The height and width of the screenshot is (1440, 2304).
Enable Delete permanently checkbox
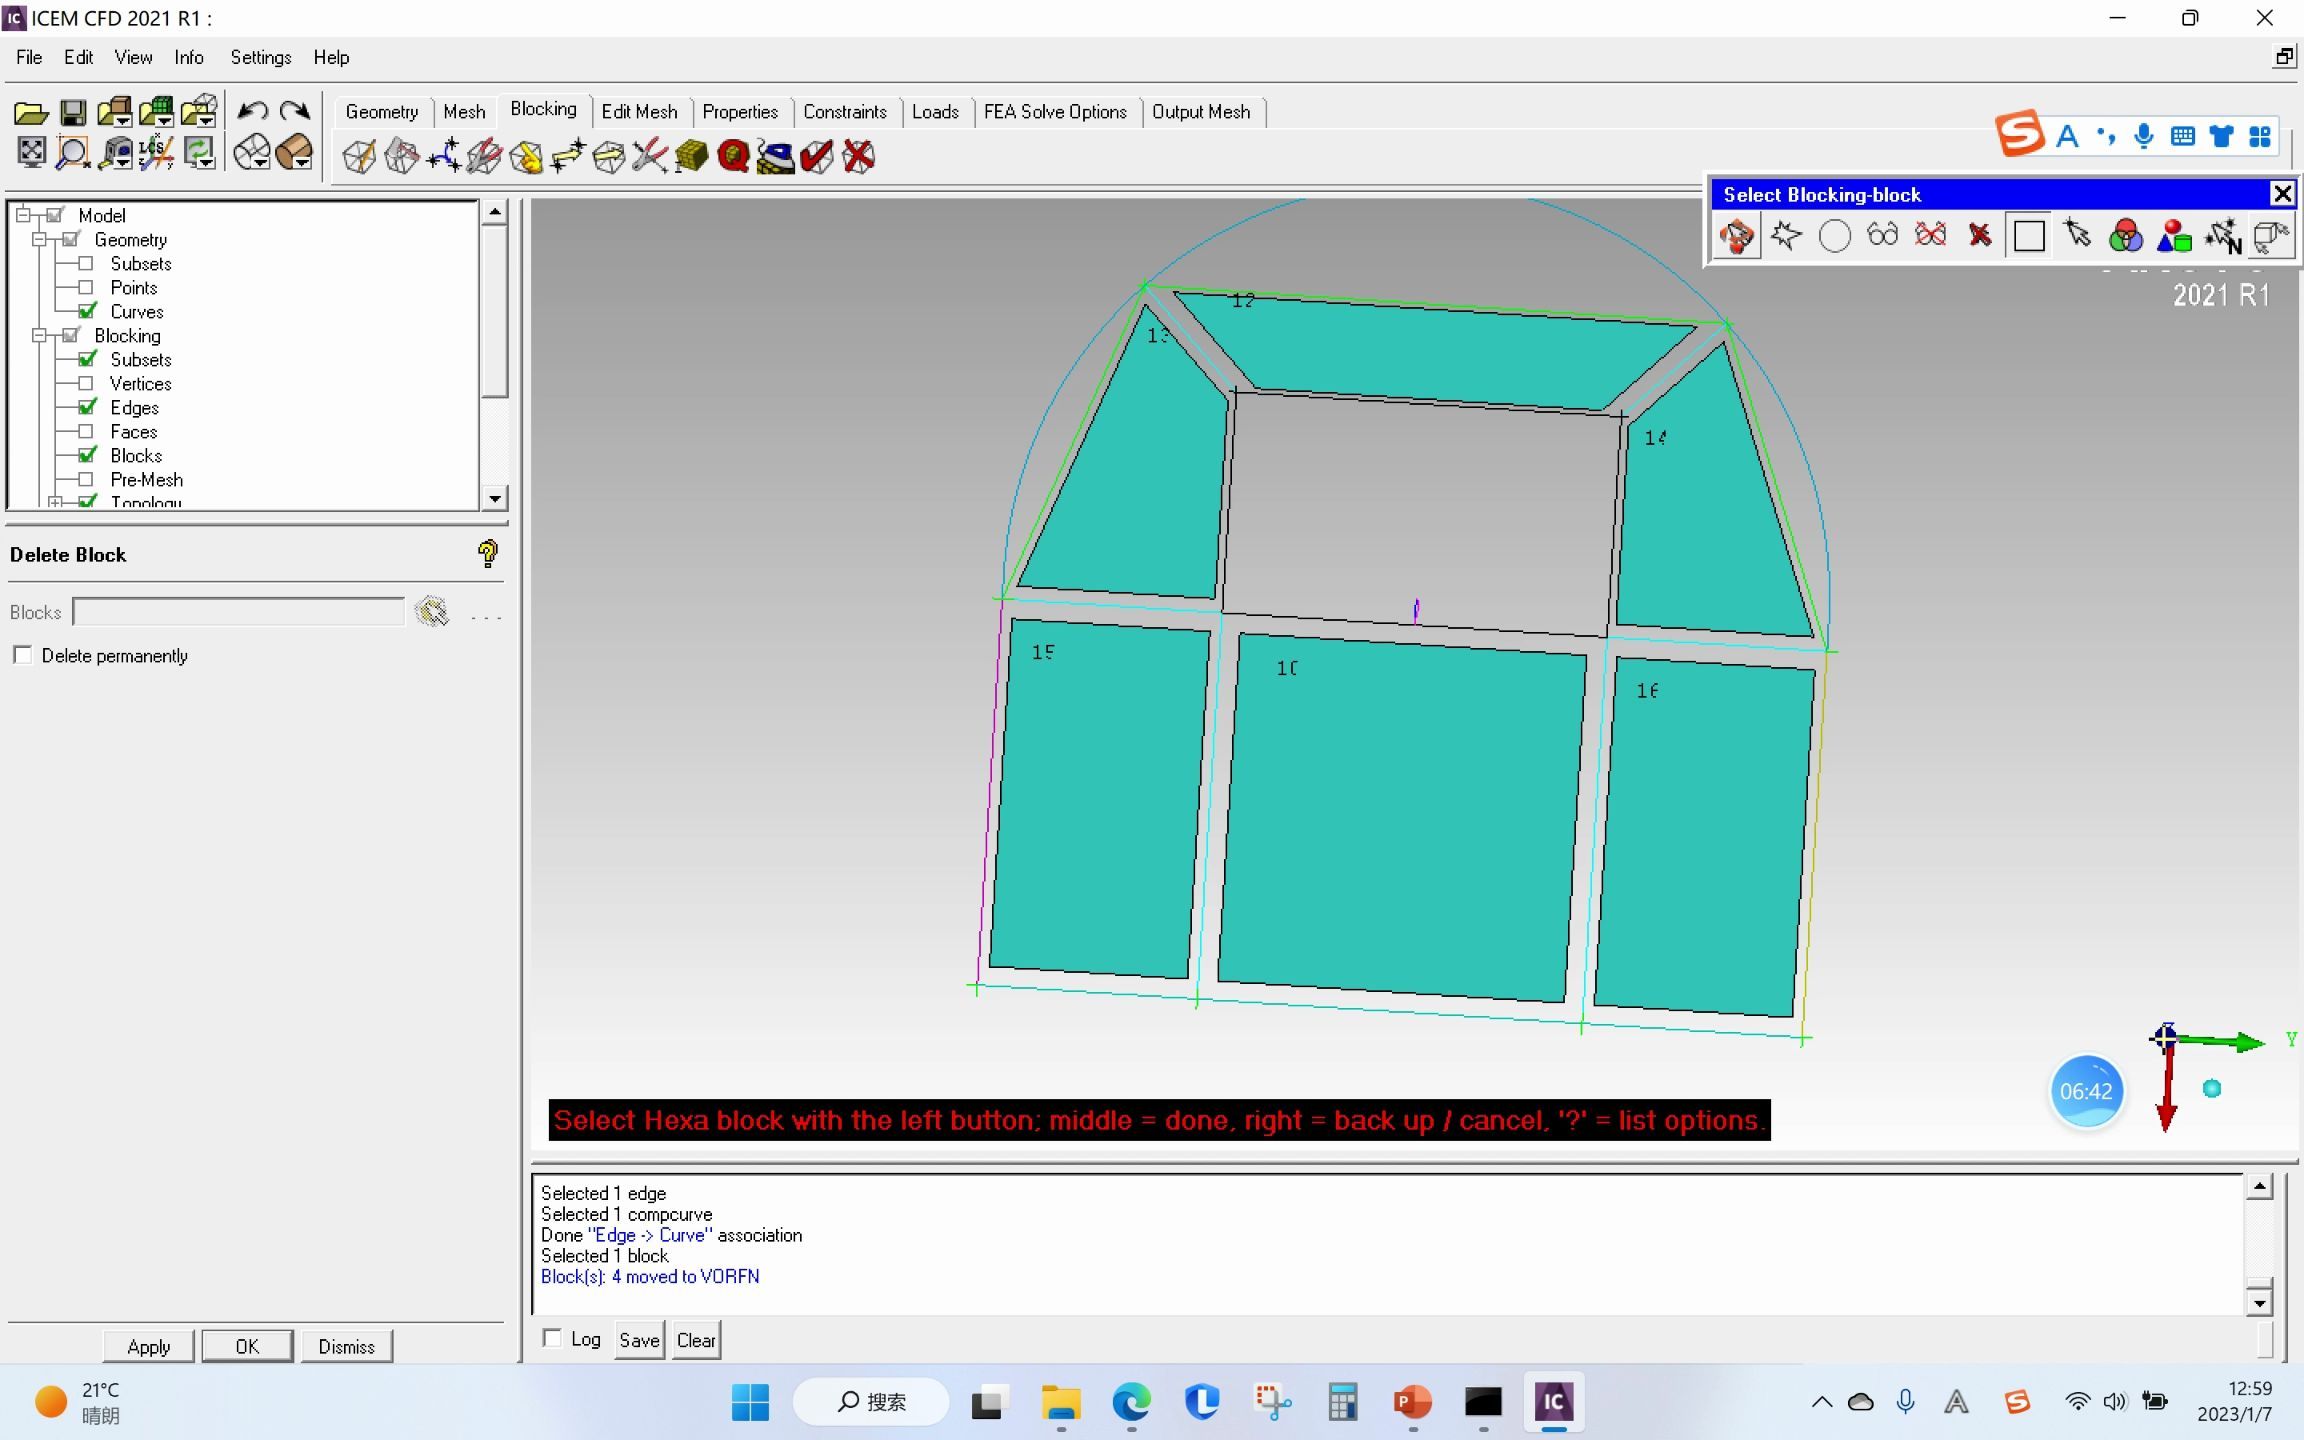(x=22, y=655)
